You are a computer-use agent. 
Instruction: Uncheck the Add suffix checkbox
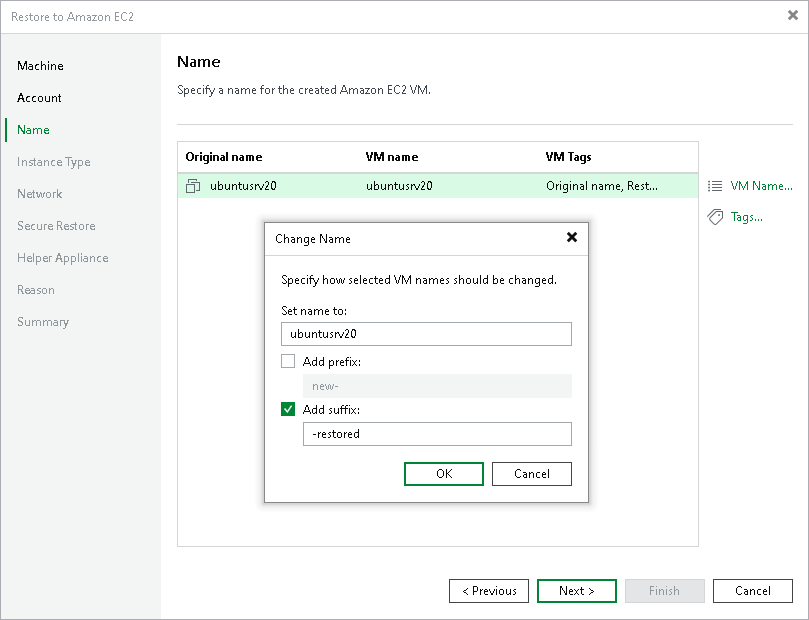[x=288, y=410]
